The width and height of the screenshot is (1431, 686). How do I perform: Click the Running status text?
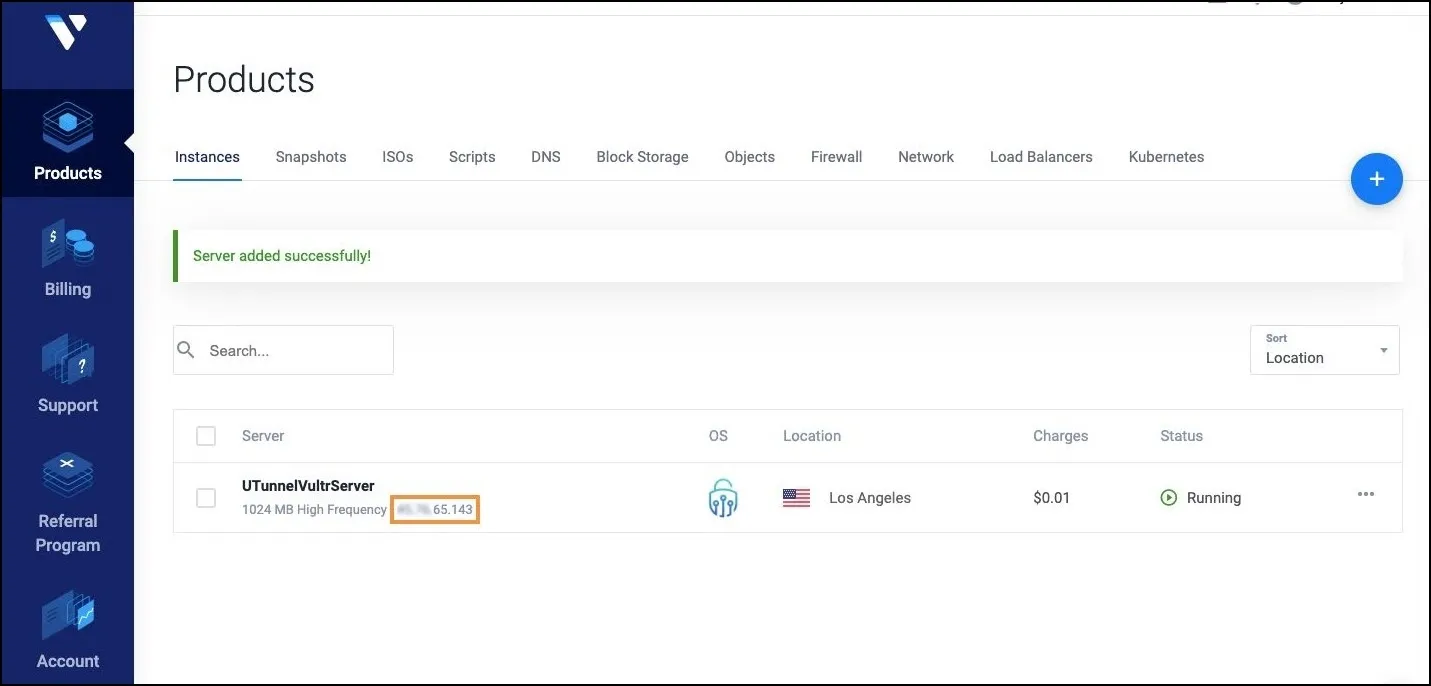click(1213, 498)
